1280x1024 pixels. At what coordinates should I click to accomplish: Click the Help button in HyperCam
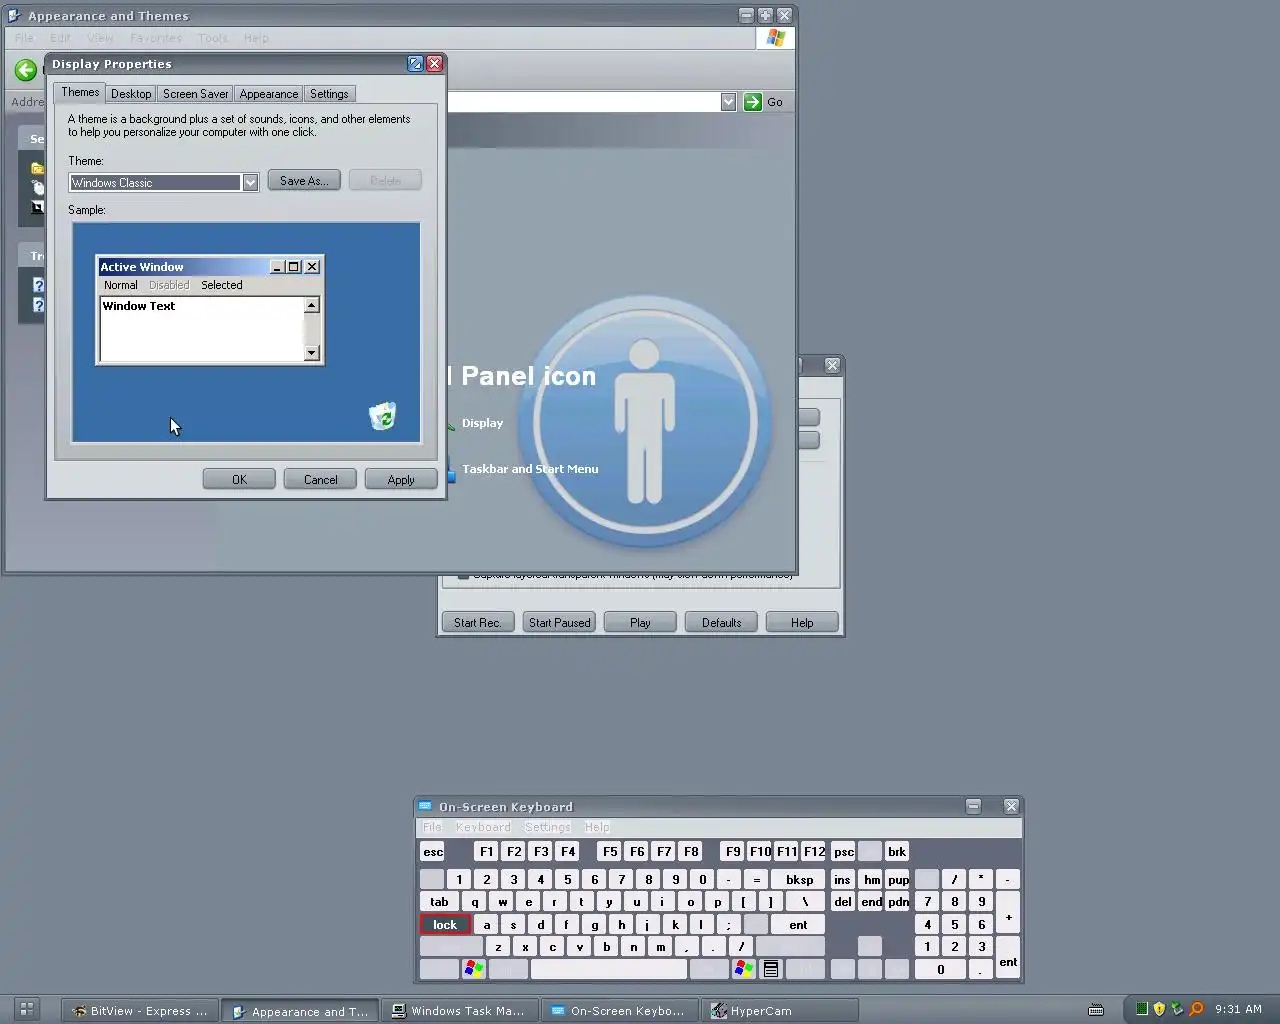(x=802, y=623)
